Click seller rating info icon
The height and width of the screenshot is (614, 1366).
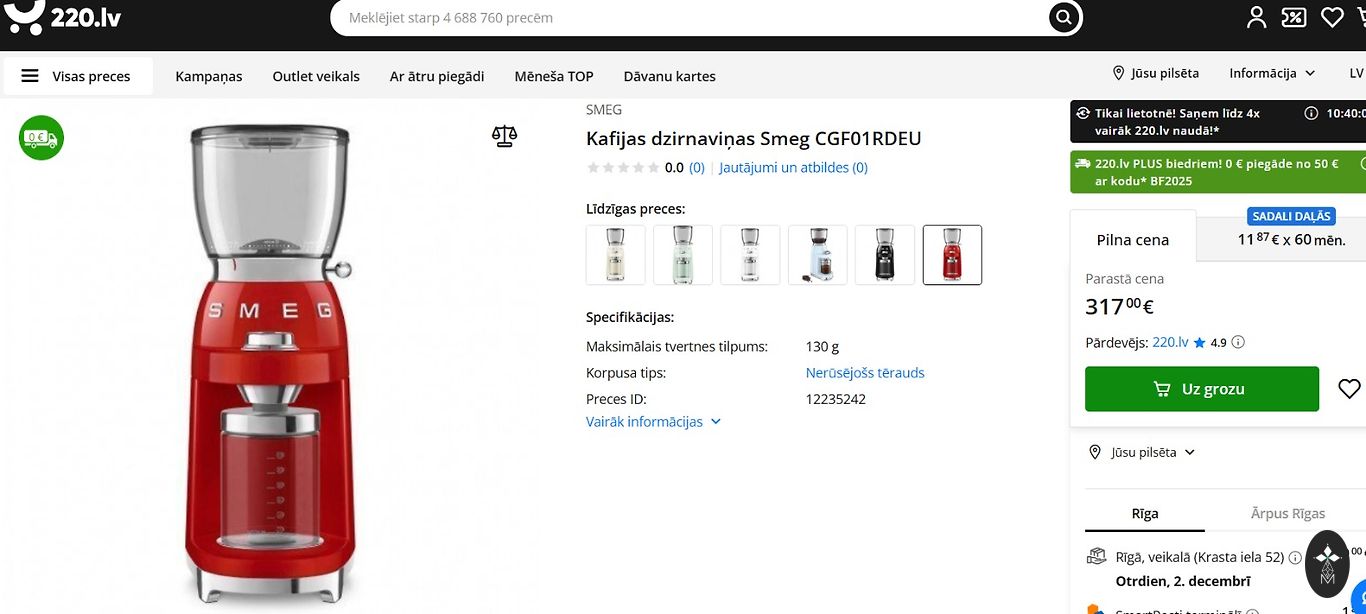click(1238, 342)
